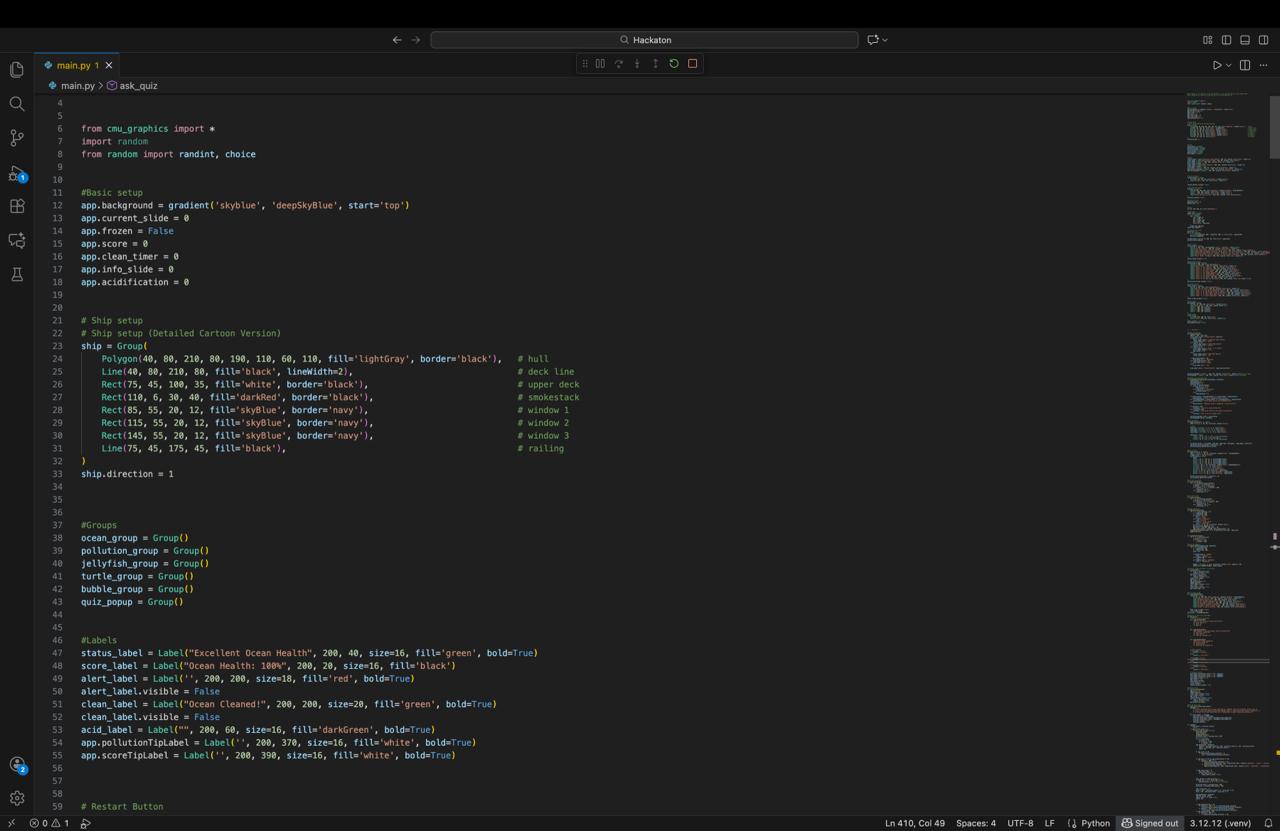The width and height of the screenshot is (1280, 831).
Task: Close the main.py tab
Action: 109,65
